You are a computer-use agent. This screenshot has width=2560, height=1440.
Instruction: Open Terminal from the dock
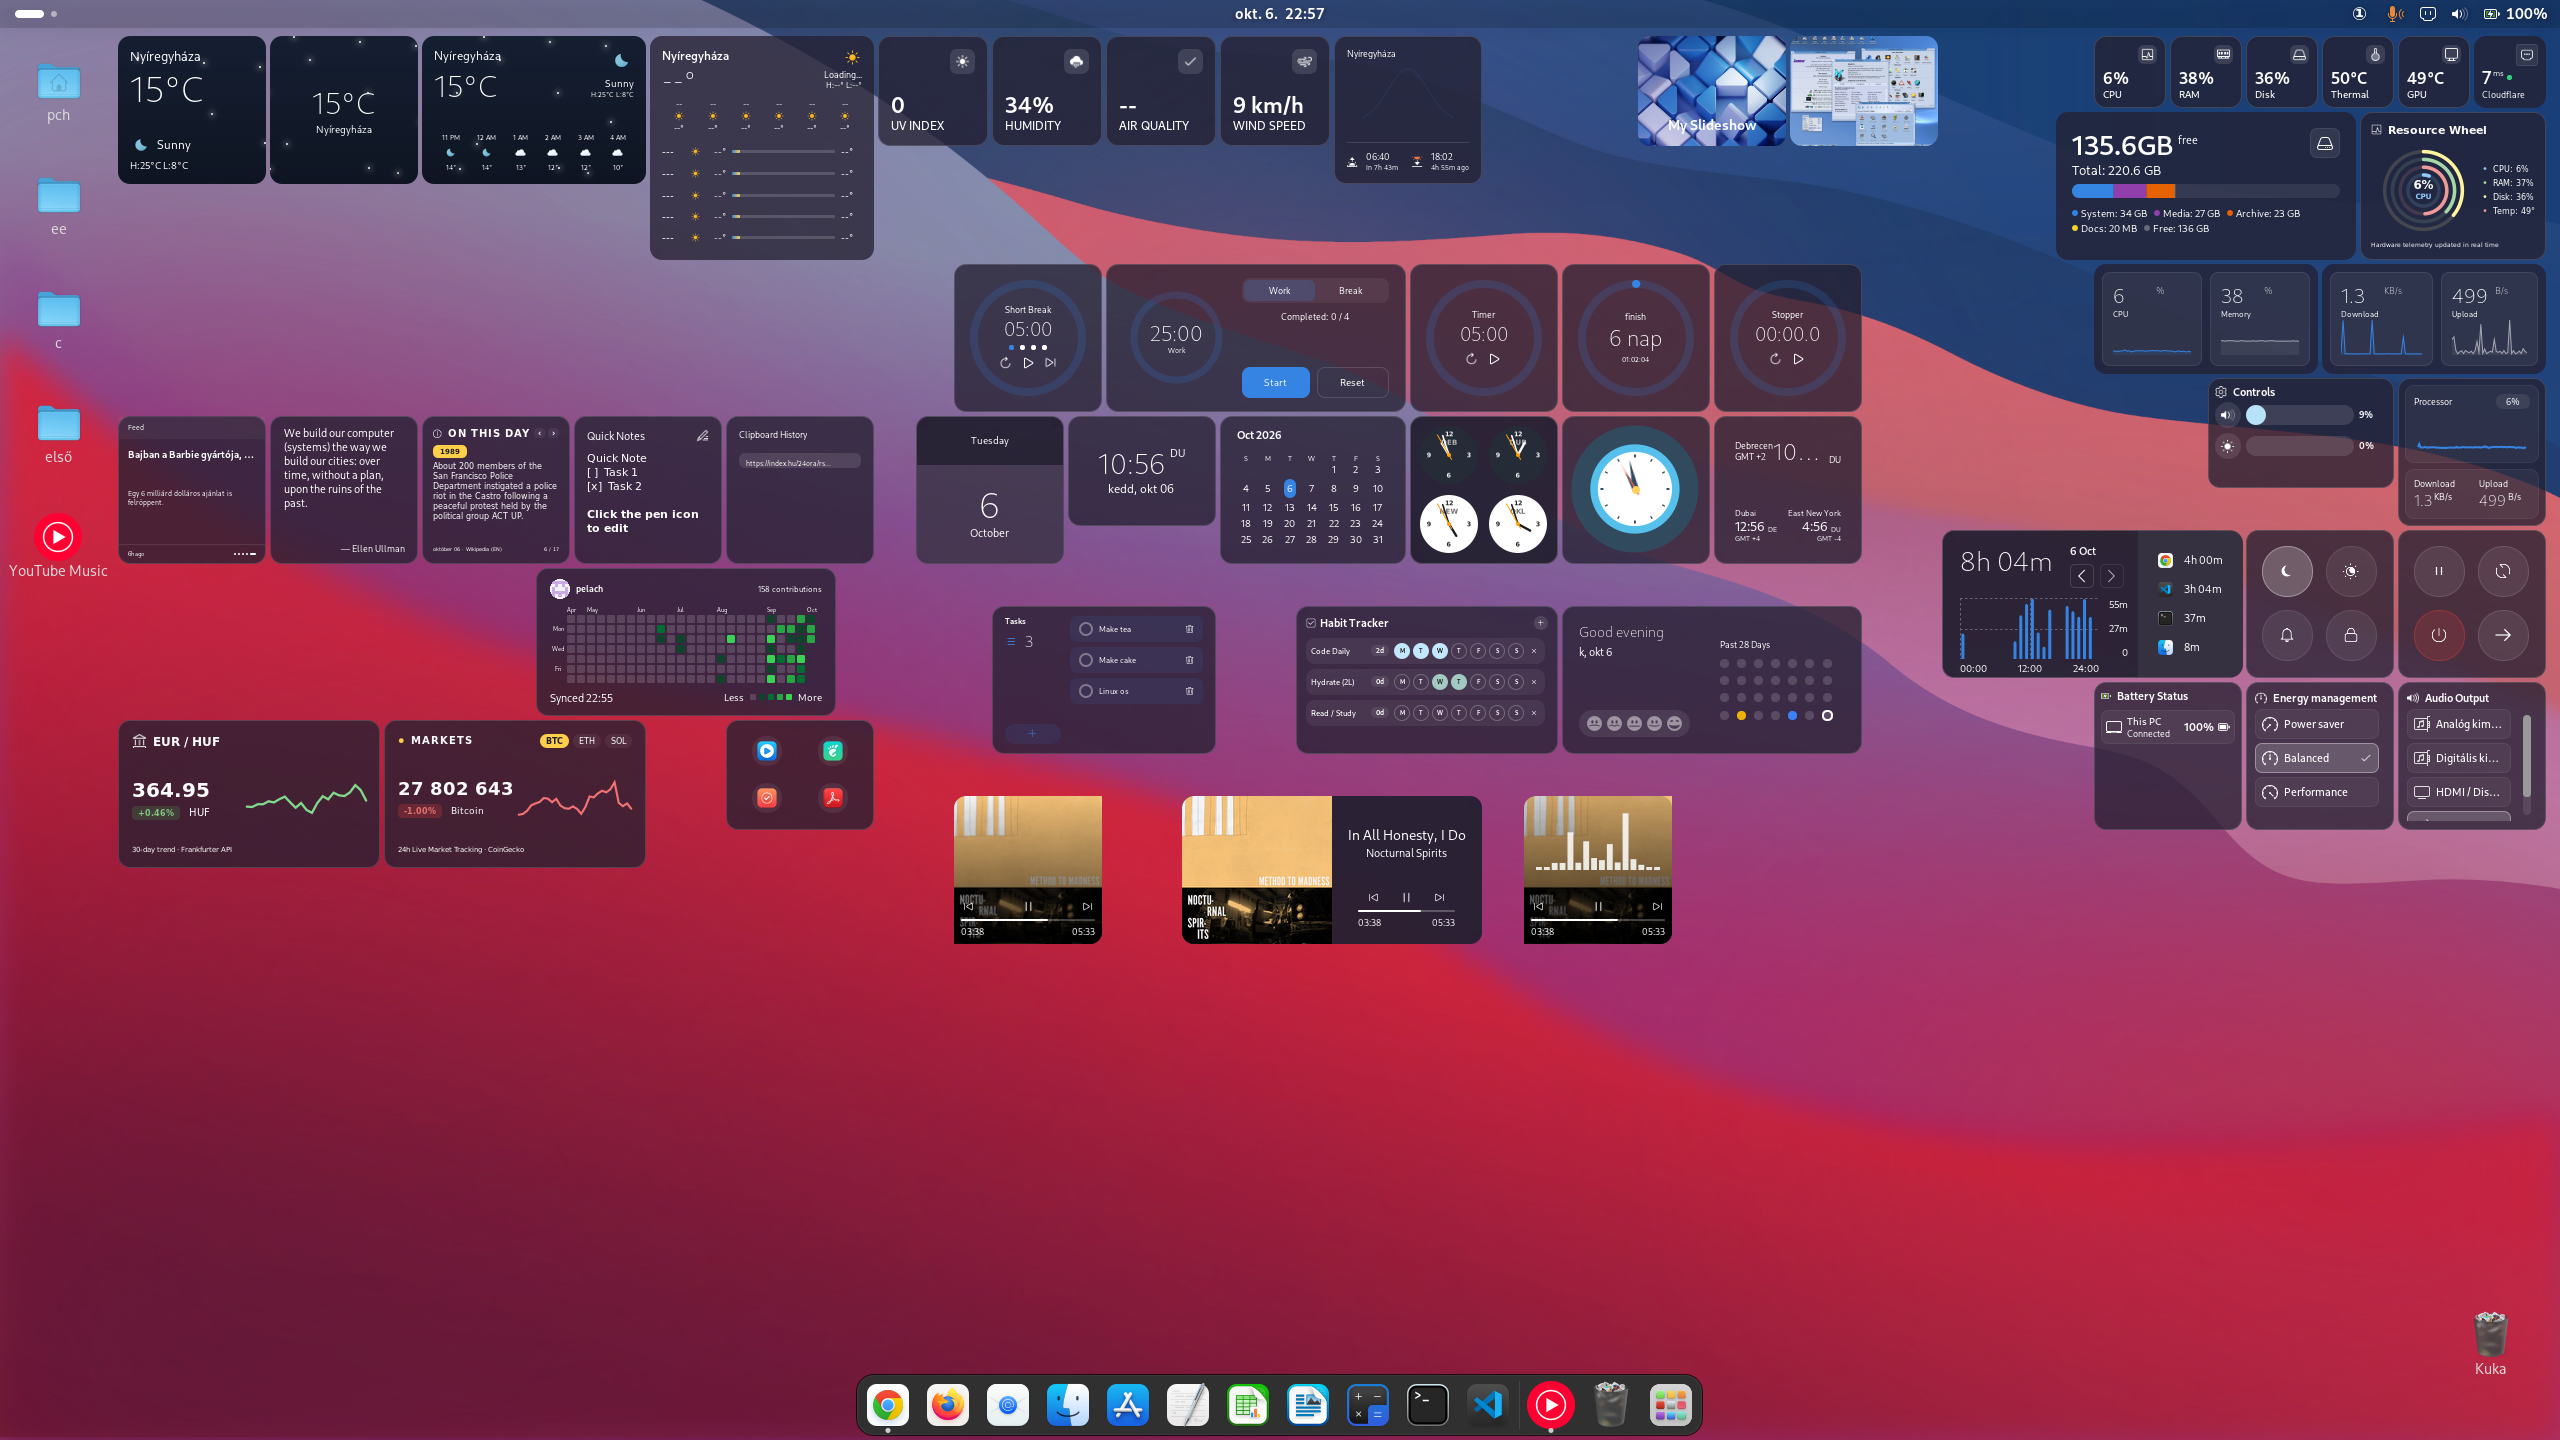point(1427,1405)
